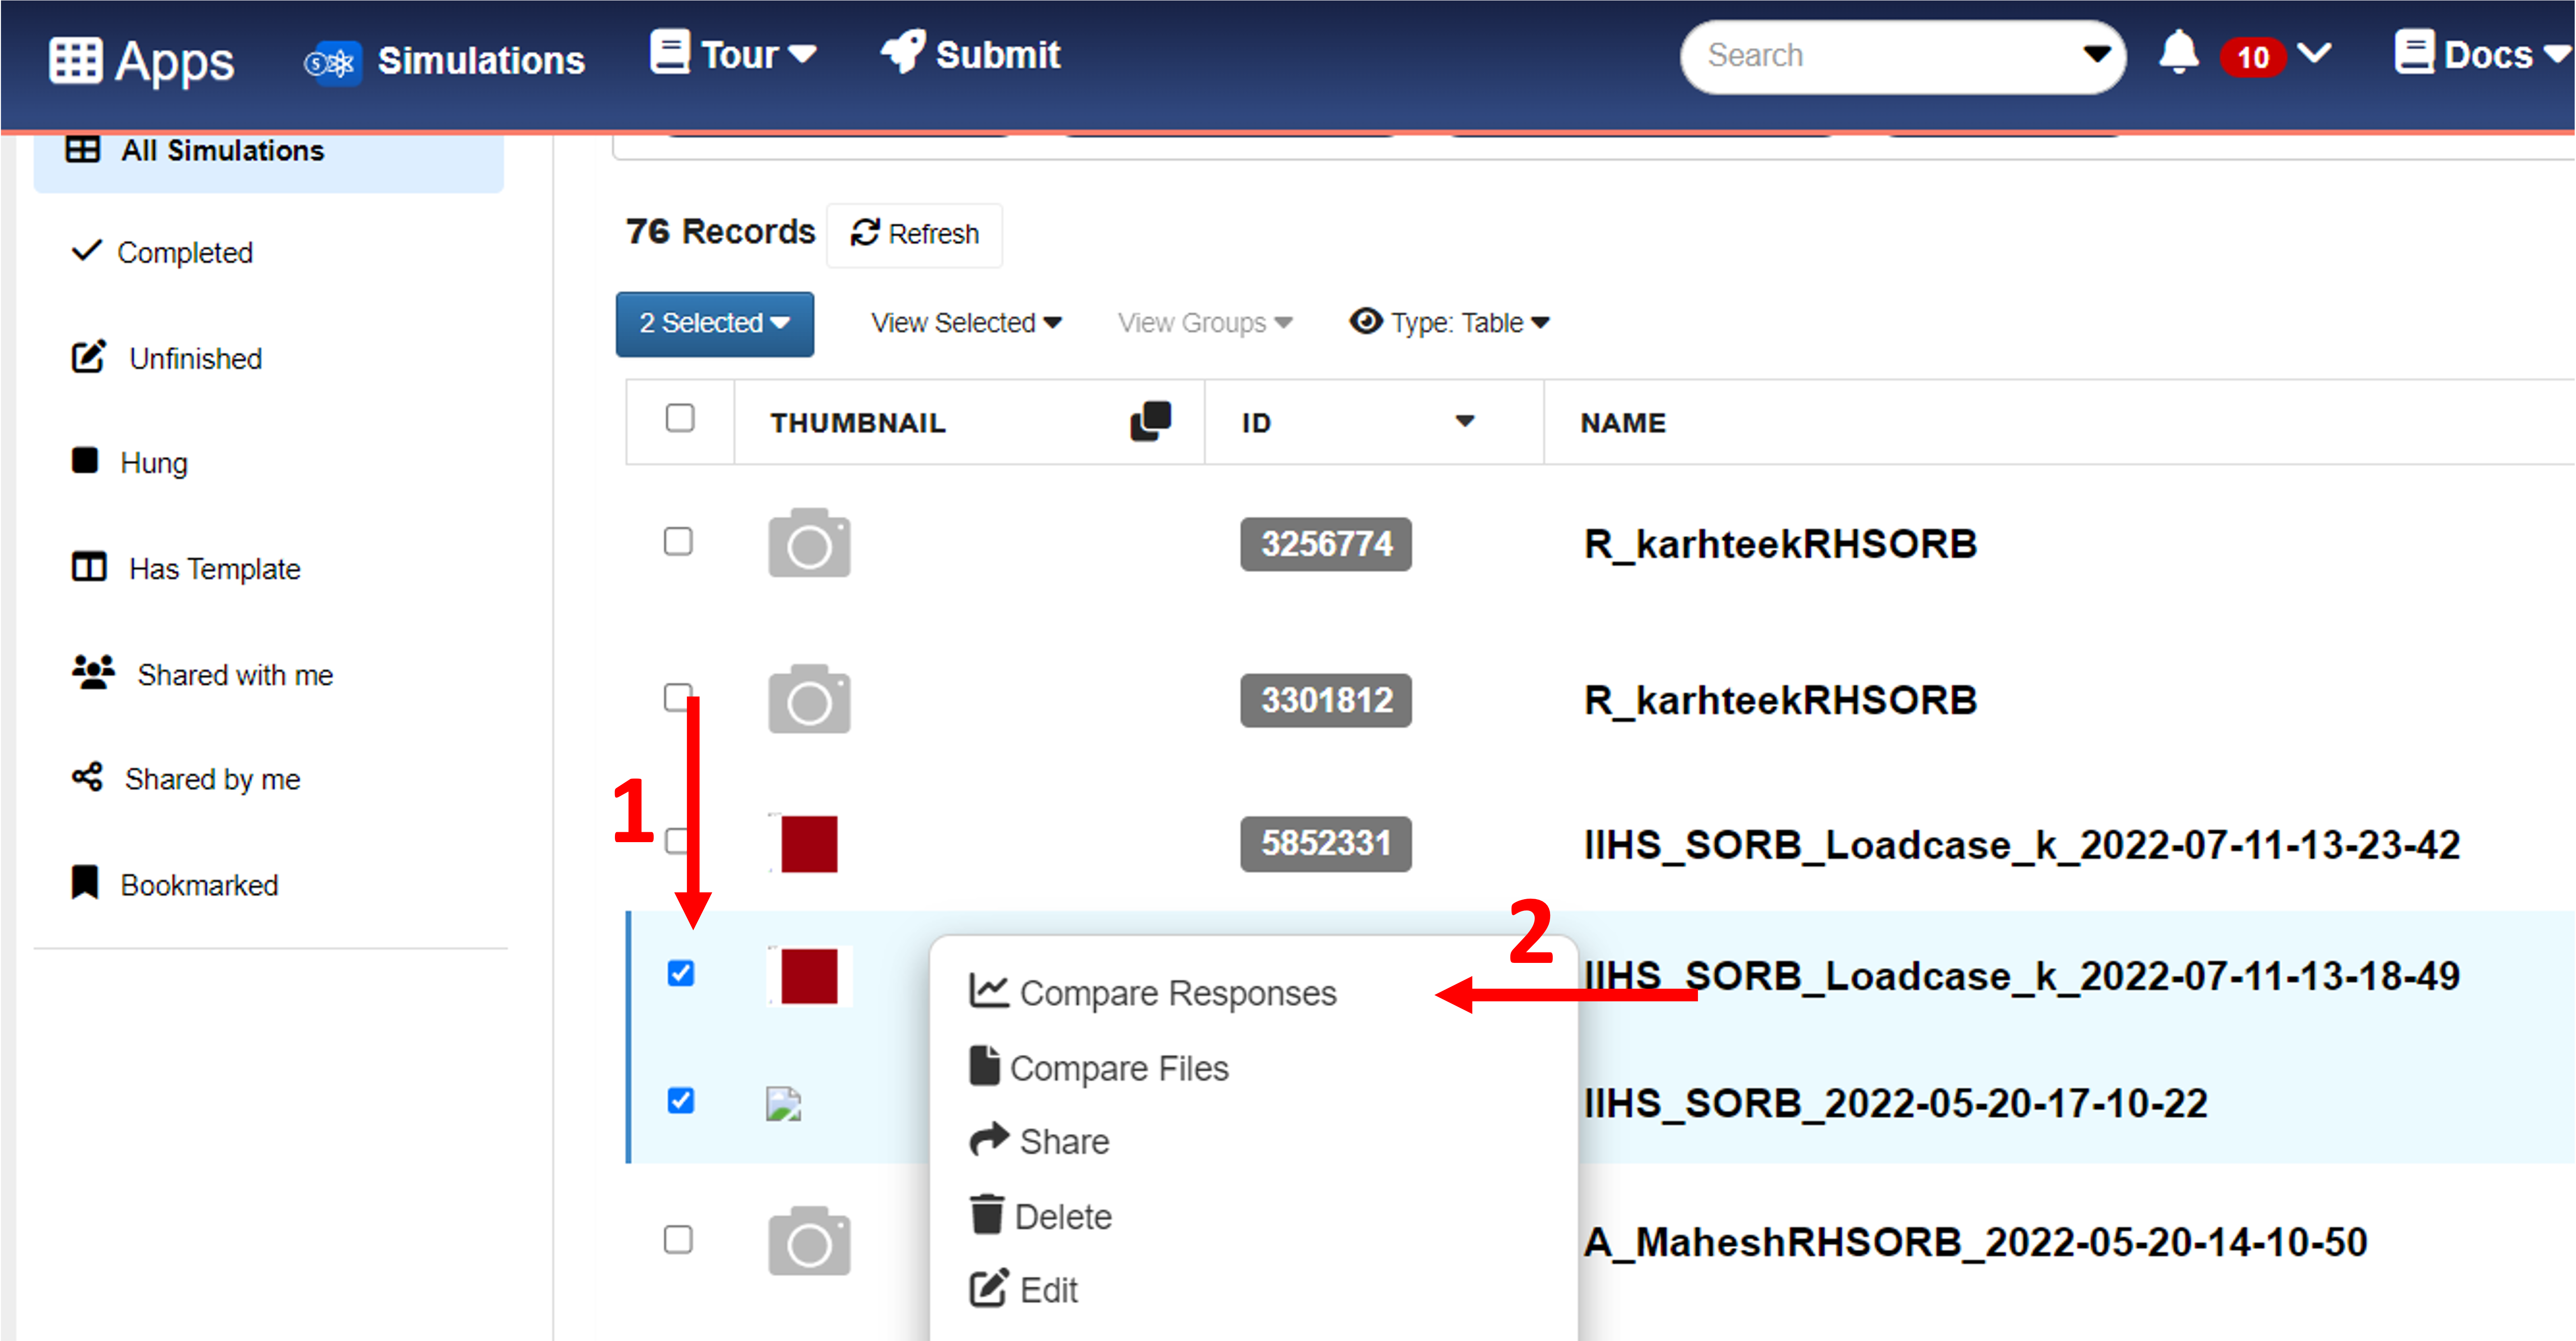Click the Share arrow icon in menu
This screenshot has height=1341, width=2576.
pyautogui.click(x=989, y=1139)
